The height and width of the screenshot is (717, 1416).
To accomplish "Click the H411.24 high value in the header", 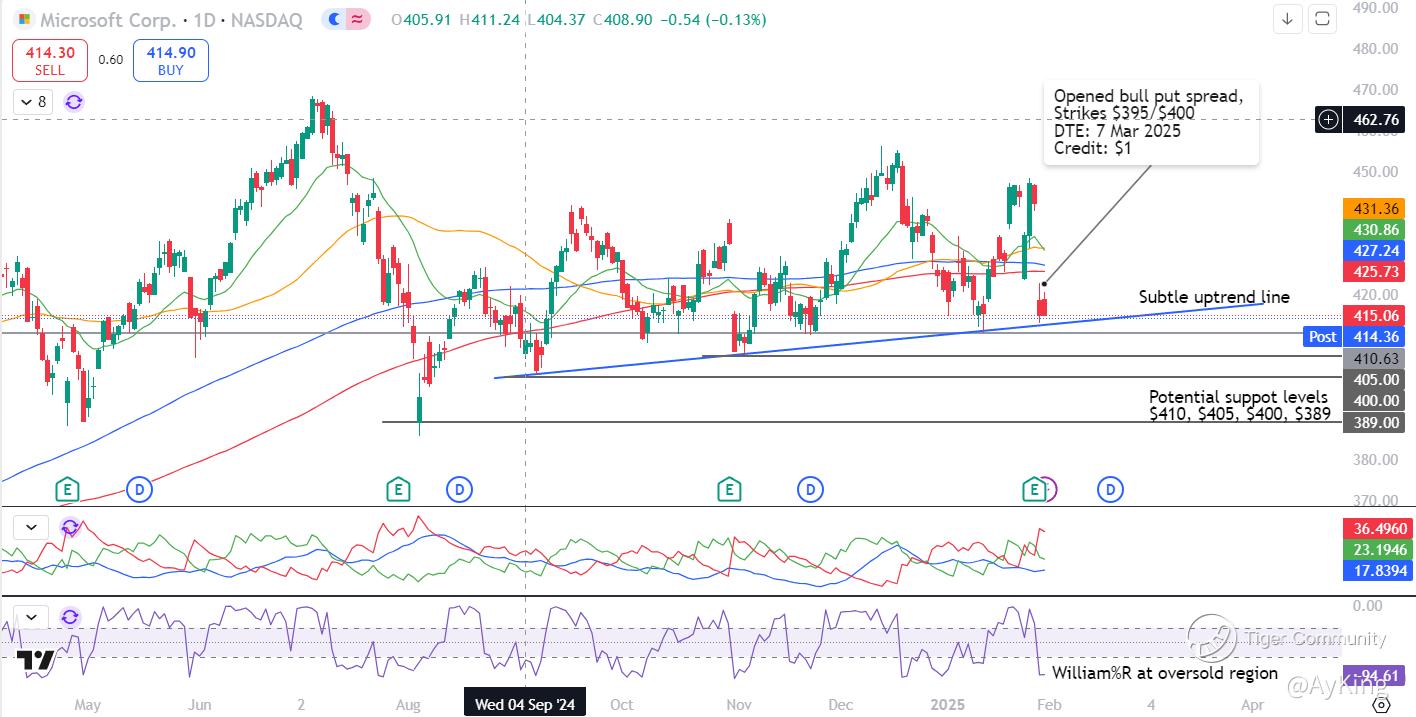I will [490, 19].
